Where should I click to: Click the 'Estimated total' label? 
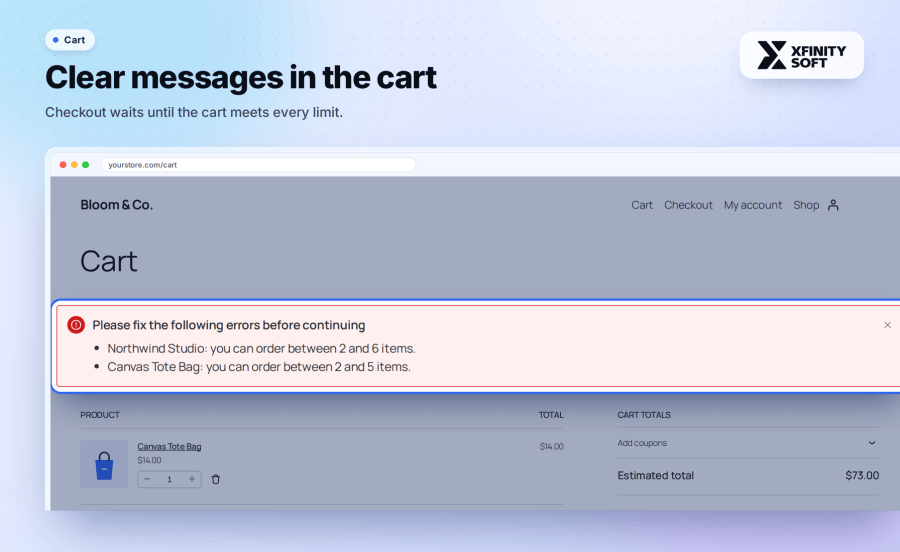(655, 475)
